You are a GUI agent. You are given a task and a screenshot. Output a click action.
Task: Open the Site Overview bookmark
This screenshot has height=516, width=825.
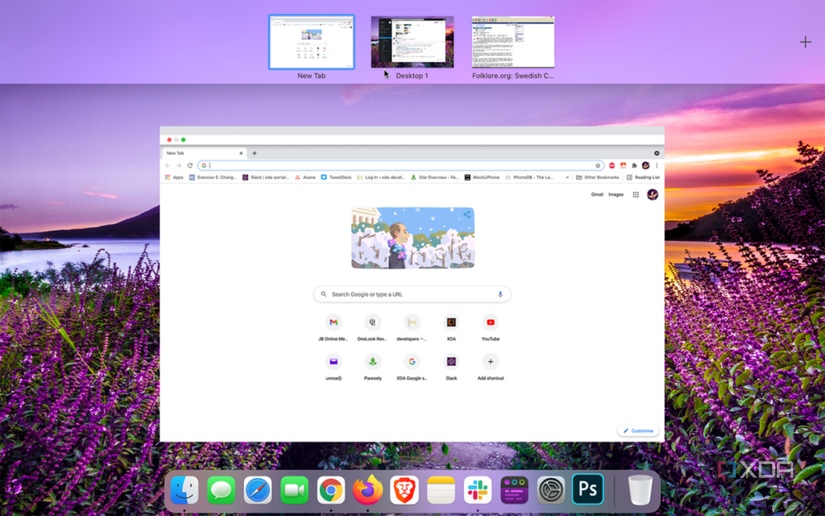[435, 177]
